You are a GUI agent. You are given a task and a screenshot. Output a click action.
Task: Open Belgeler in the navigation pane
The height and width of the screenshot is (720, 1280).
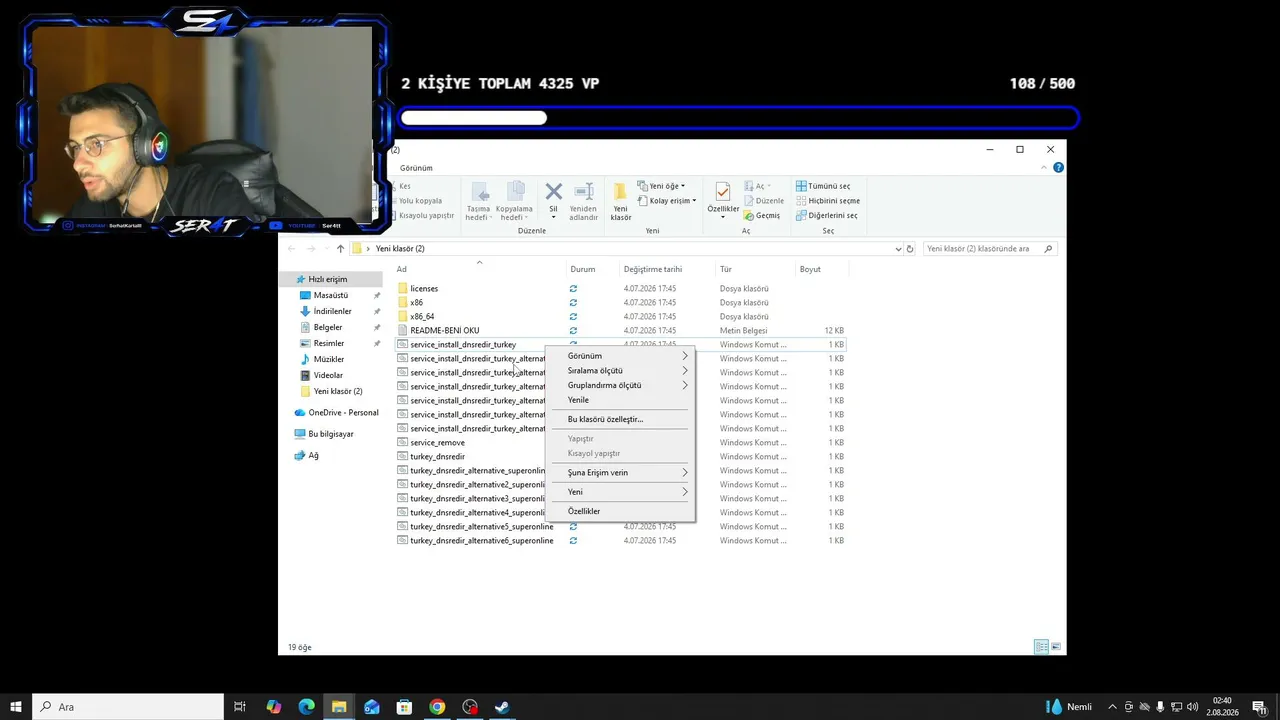tap(328, 328)
